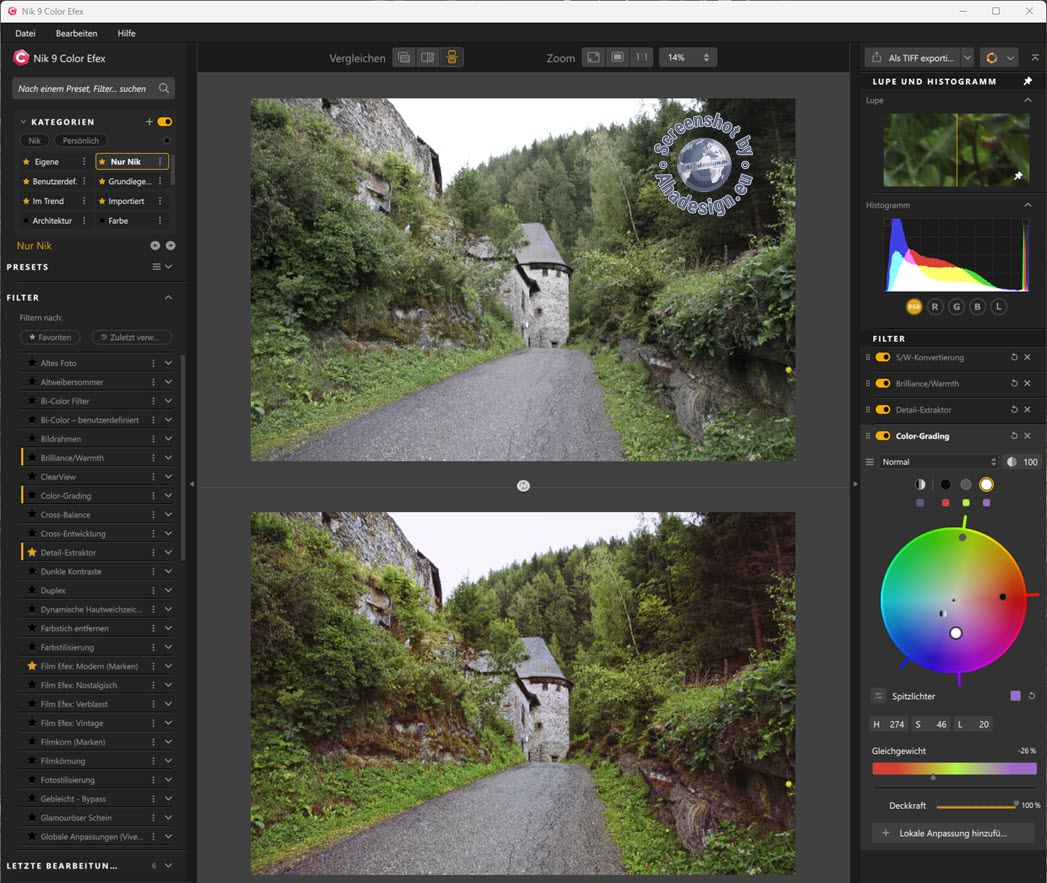Open the 14% zoom level dropdown
This screenshot has width=1047, height=883.
coord(687,57)
